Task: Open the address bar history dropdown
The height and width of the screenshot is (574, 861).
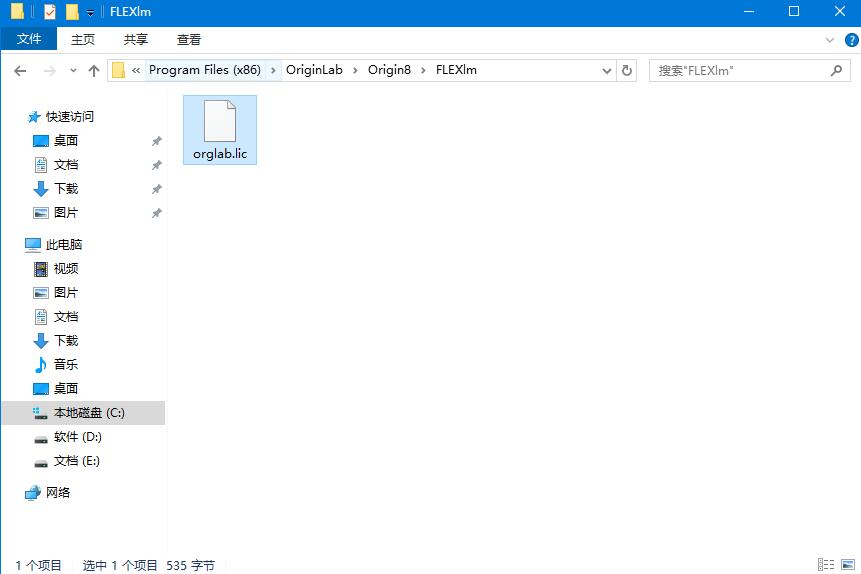Action: [607, 71]
